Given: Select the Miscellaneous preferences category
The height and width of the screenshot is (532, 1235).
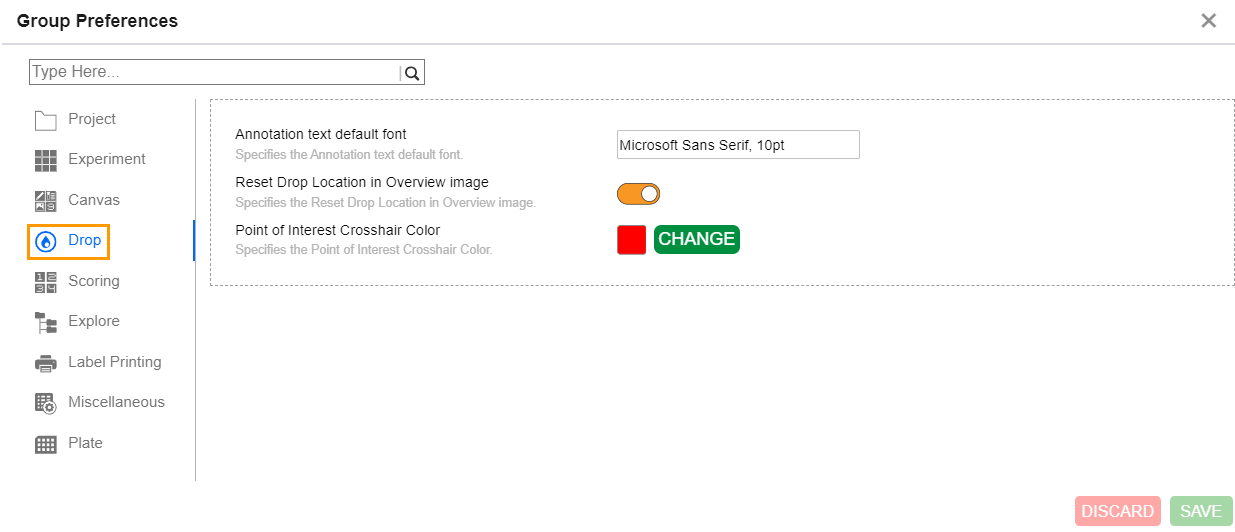Looking at the screenshot, I should click(x=116, y=402).
